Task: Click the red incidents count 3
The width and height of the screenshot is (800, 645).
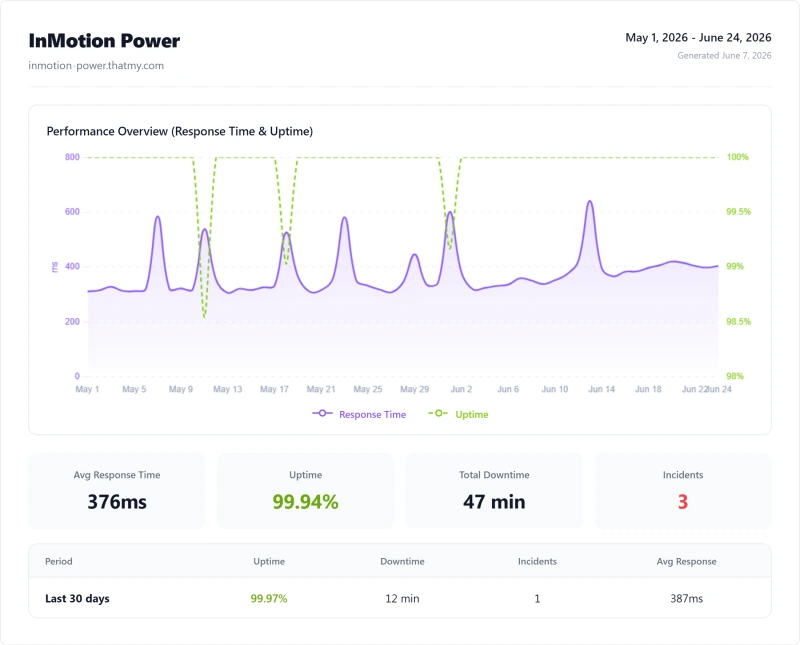Action: tap(683, 502)
